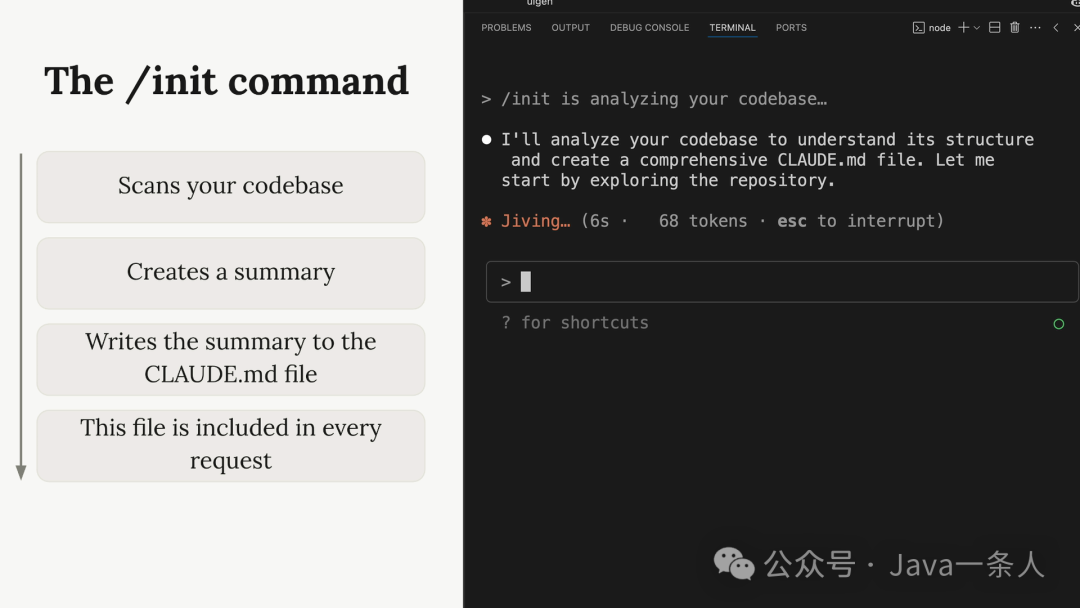Kill terminal using the trash icon
Image resolution: width=1080 pixels, height=608 pixels.
pyautogui.click(x=1015, y=28)
